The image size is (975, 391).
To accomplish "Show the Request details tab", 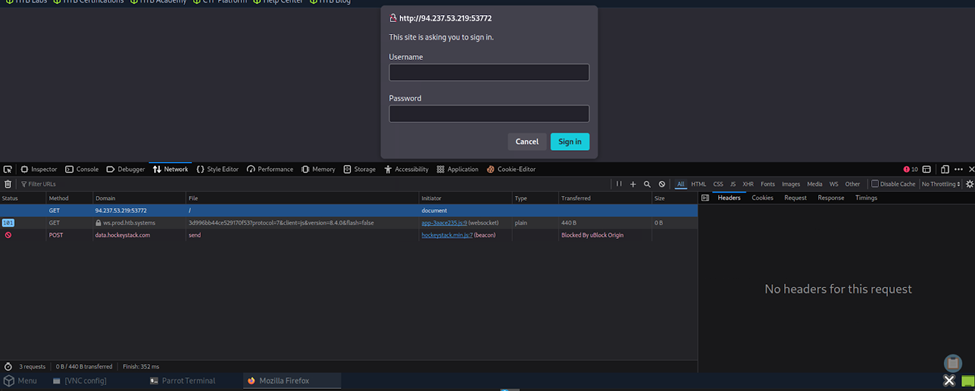I will [x=795, y=198].
